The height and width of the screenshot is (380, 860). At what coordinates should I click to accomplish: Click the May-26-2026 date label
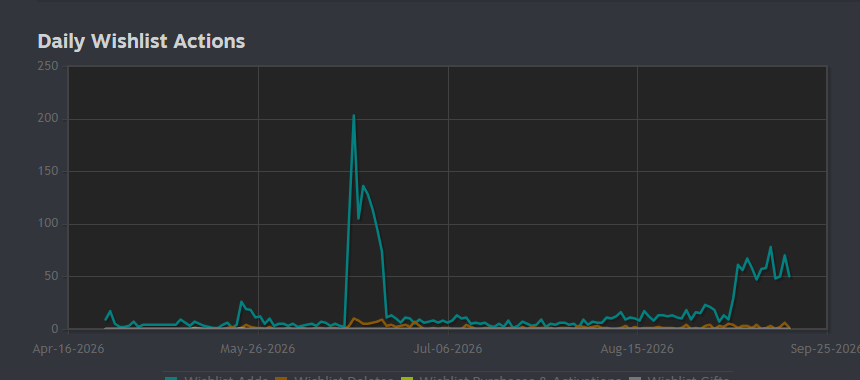(x=258, y=348)
